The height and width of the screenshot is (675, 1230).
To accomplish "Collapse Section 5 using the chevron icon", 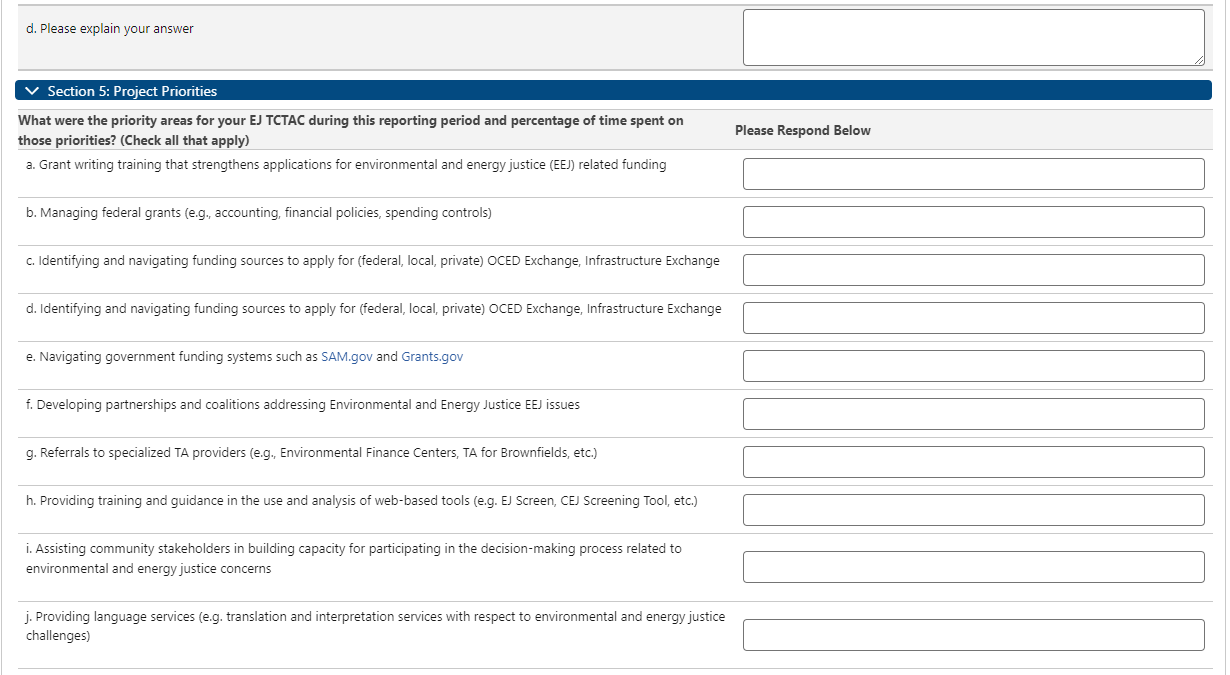I will (32, 91).
